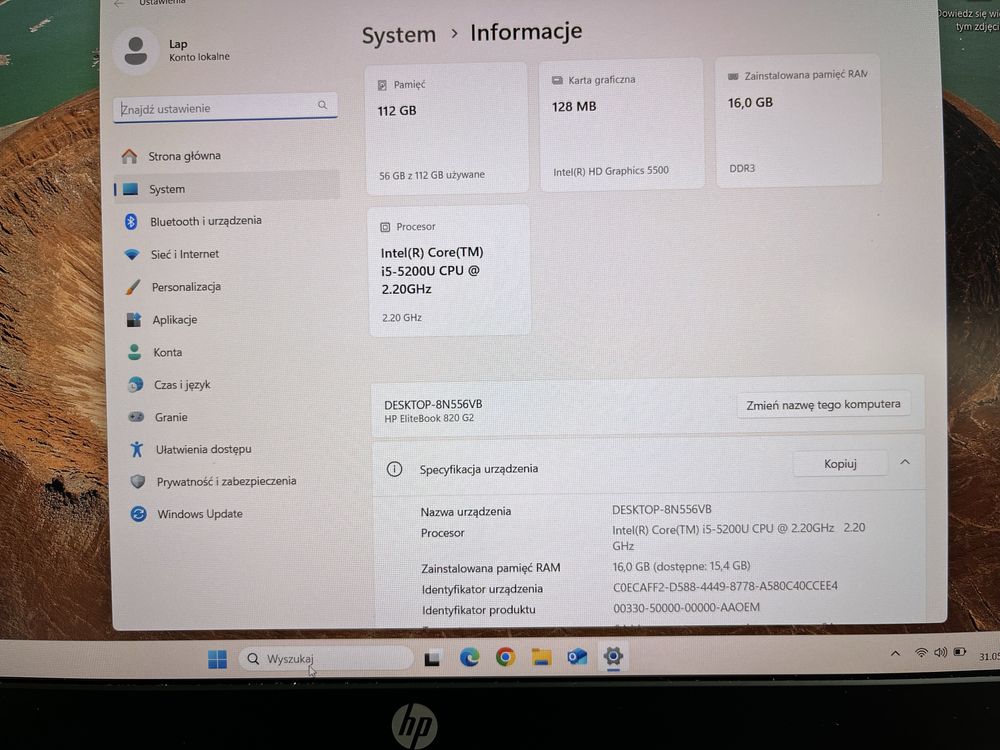
Task: Click the Bluetooth icon in sidebar
Action: (x=131, y=221)
